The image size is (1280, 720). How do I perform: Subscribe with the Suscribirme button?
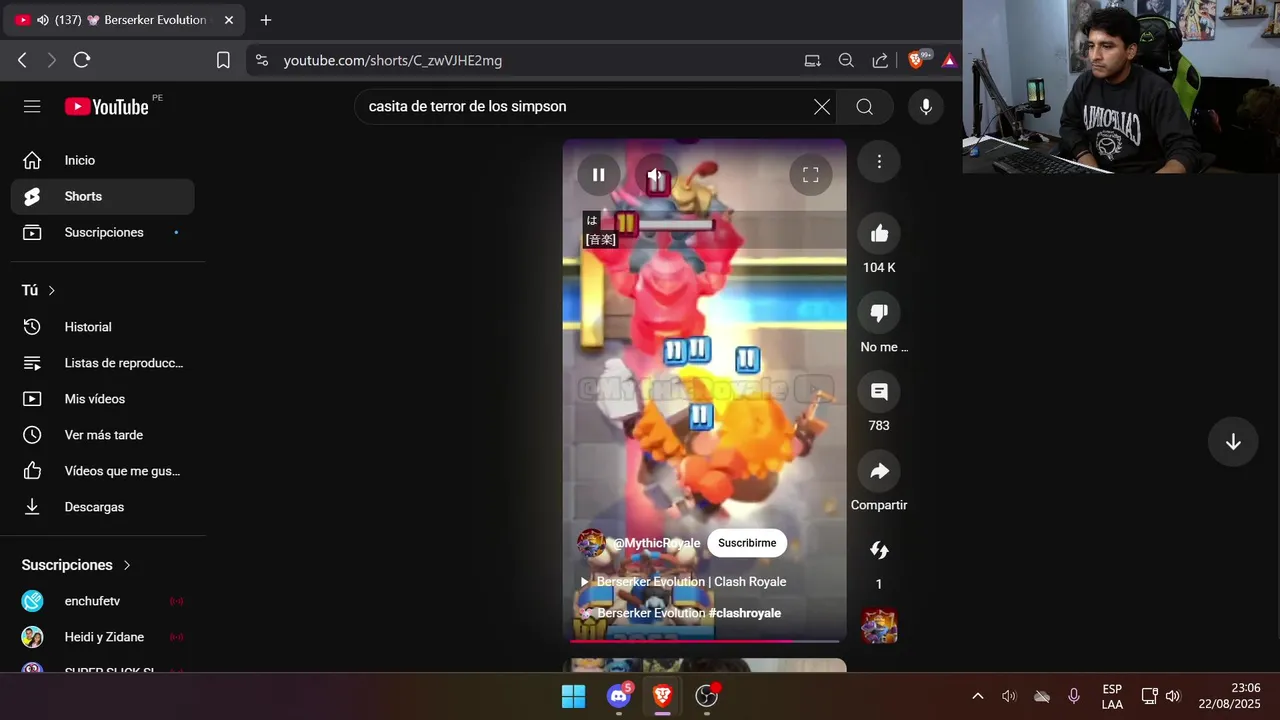pos(747,543)
